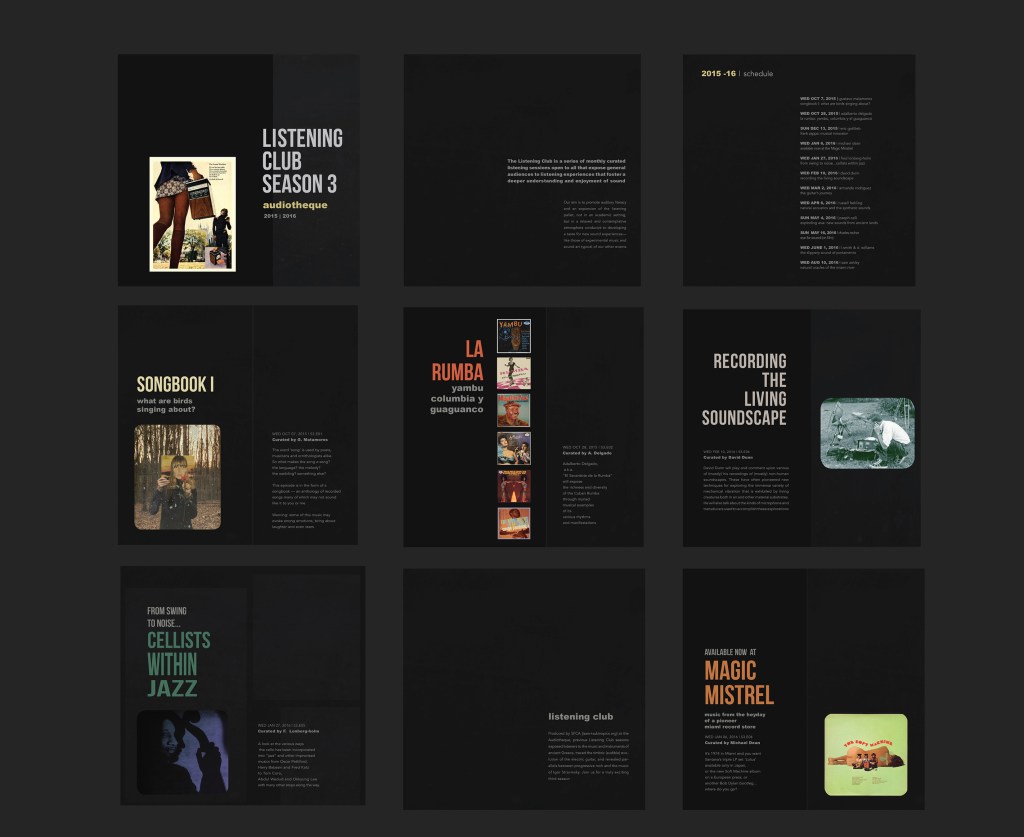Click the "listening club" footer heading
Viewport: 1024px width, 837px height.
point(580,717)
